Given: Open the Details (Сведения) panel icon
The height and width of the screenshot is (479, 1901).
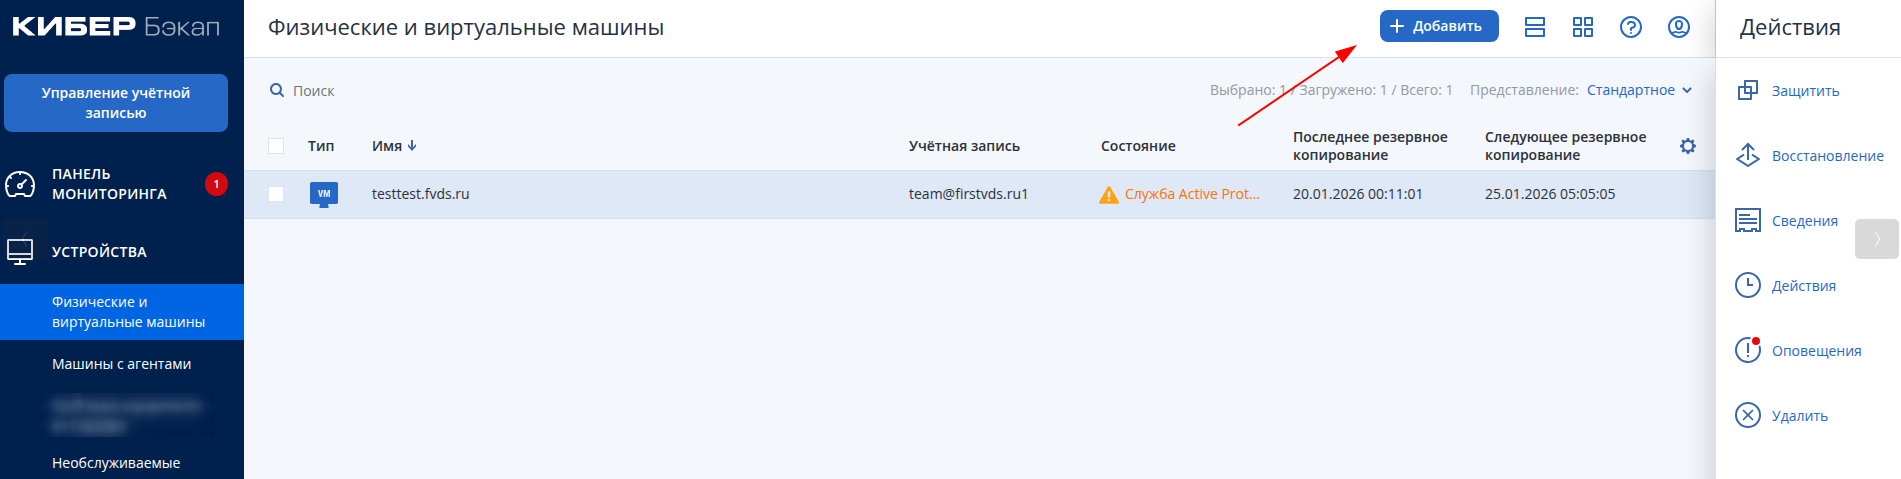Looking at the screenshot, I should tap(1747, 221).
